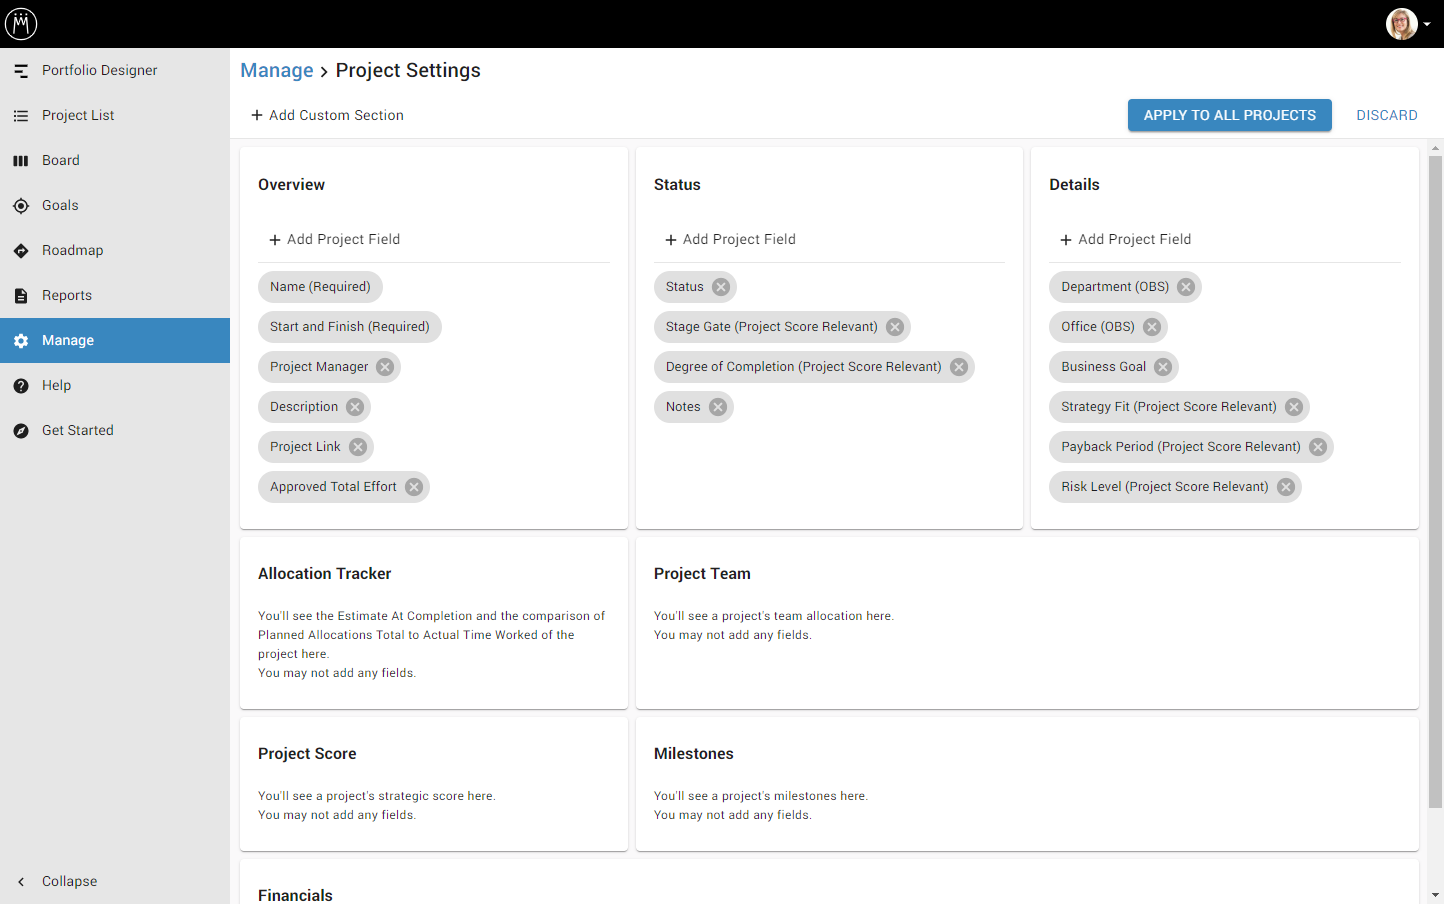
Task: Open the user avatar menu
Action: pos(1407,24)
